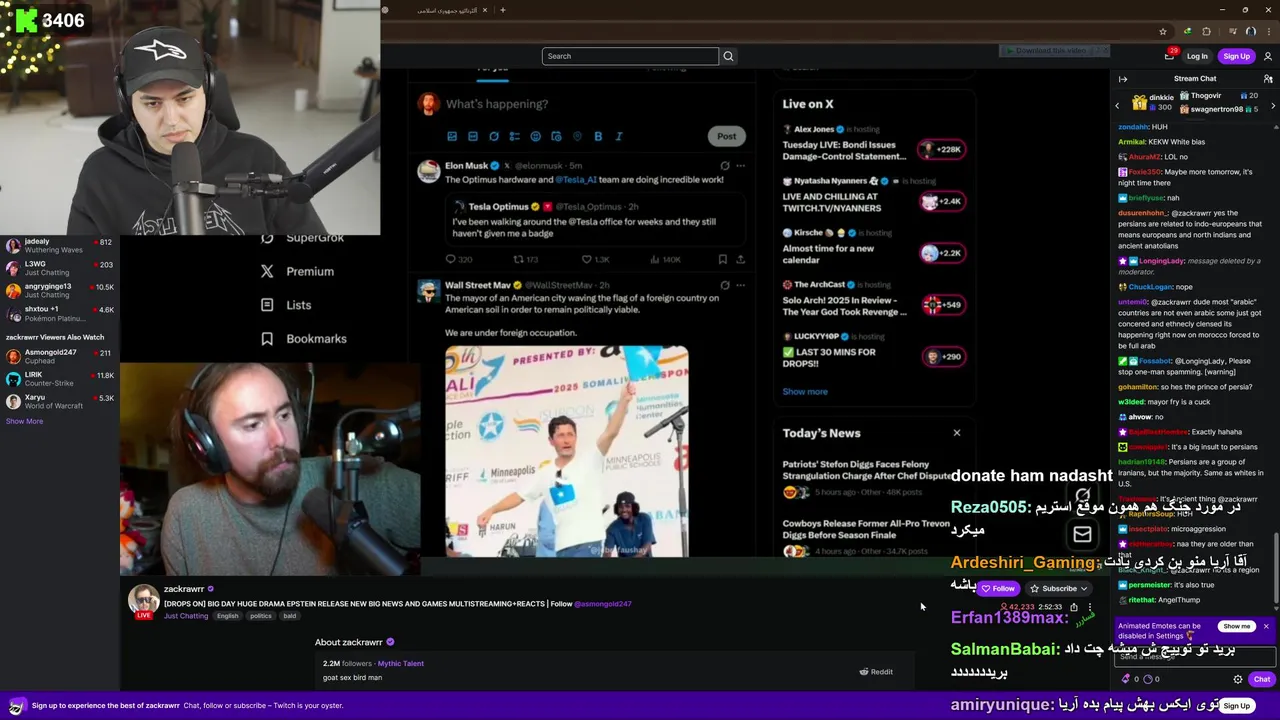1280x720 pixels.
Task: Click the Post button in X composer
Action: pyautogui.click(x=726, y=136)
